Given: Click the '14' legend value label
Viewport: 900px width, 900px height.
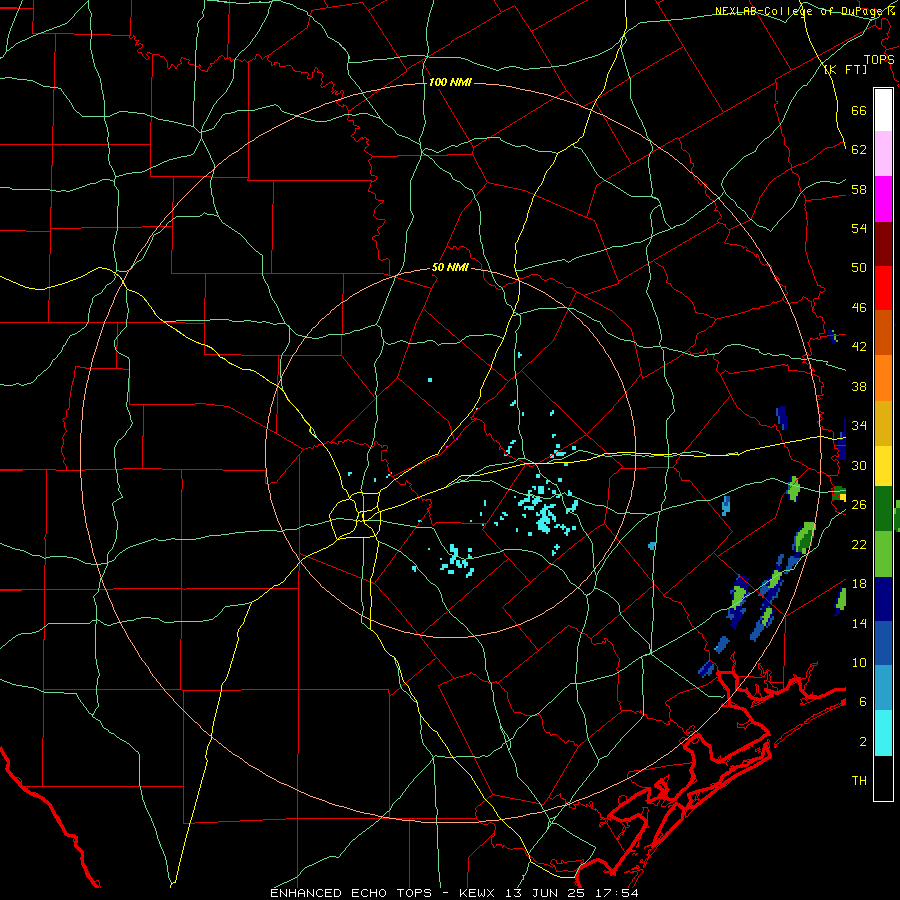Looking at the screenshot, I should tap(859, 623).
